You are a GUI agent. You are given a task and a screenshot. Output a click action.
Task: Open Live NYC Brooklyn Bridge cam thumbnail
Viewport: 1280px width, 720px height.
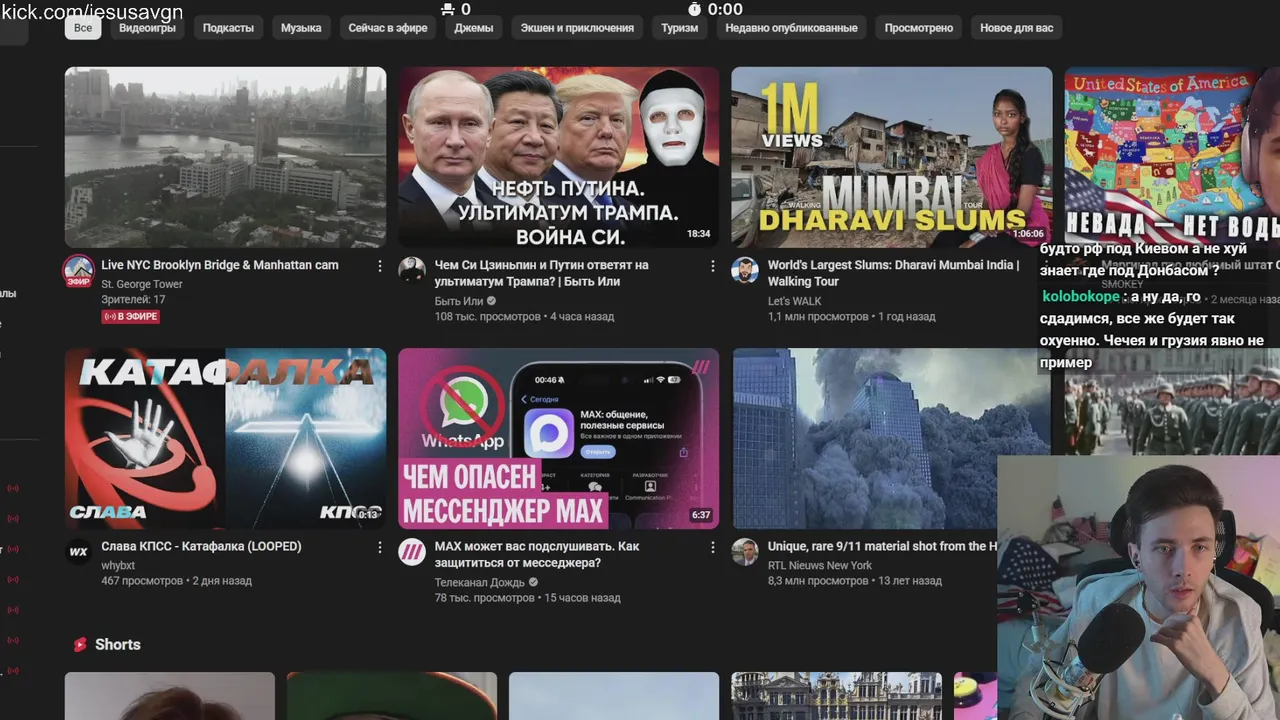(x=225, y=157)
